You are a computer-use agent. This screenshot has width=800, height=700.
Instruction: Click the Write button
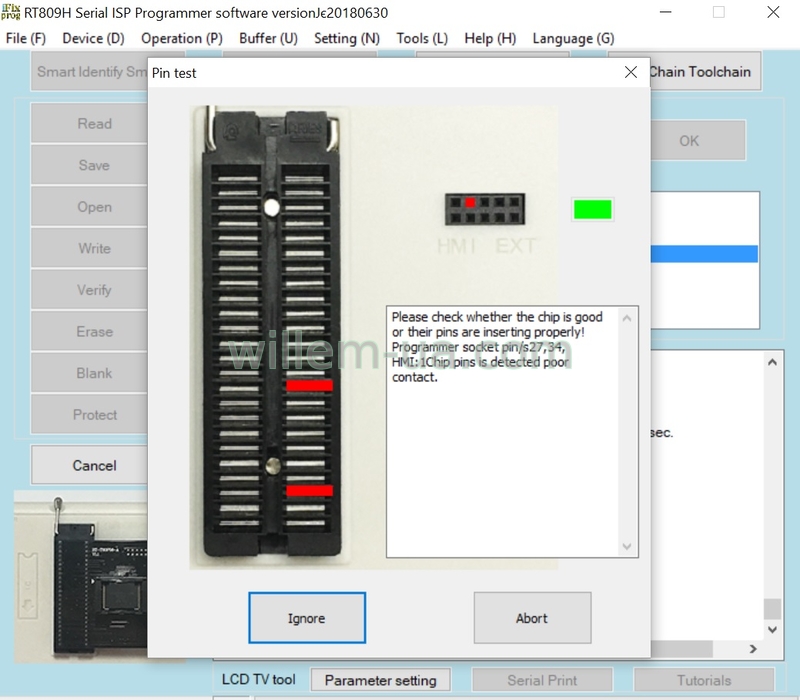pyautogui.click(x=89, y=248)
